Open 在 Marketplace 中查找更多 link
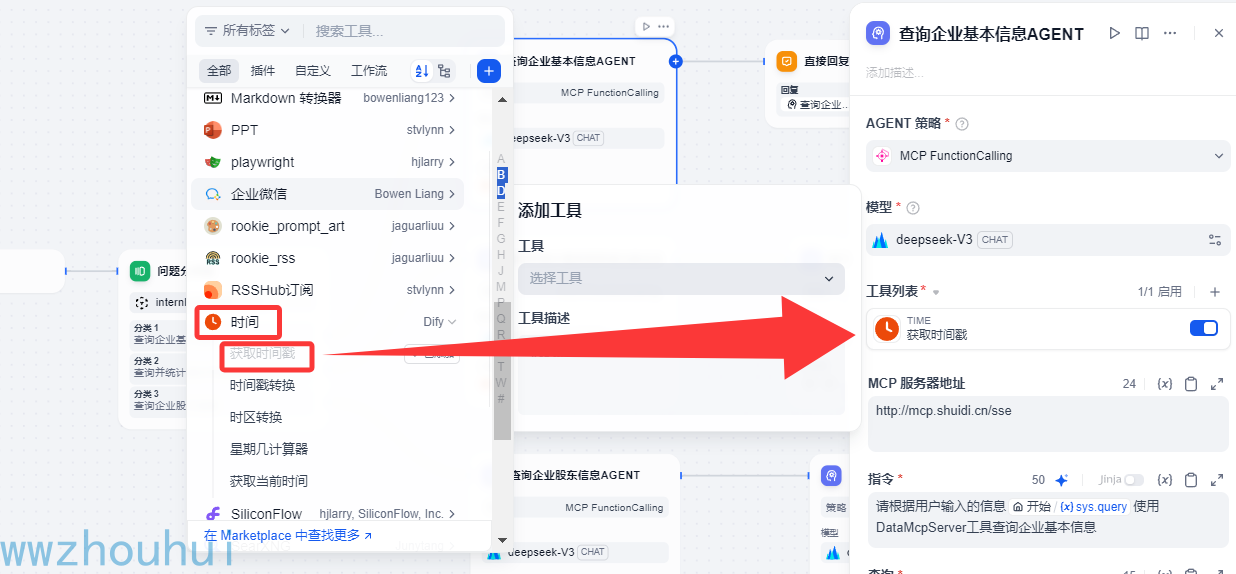The width and height of the screenshot is (1236, 574). [x=288, y=536]
